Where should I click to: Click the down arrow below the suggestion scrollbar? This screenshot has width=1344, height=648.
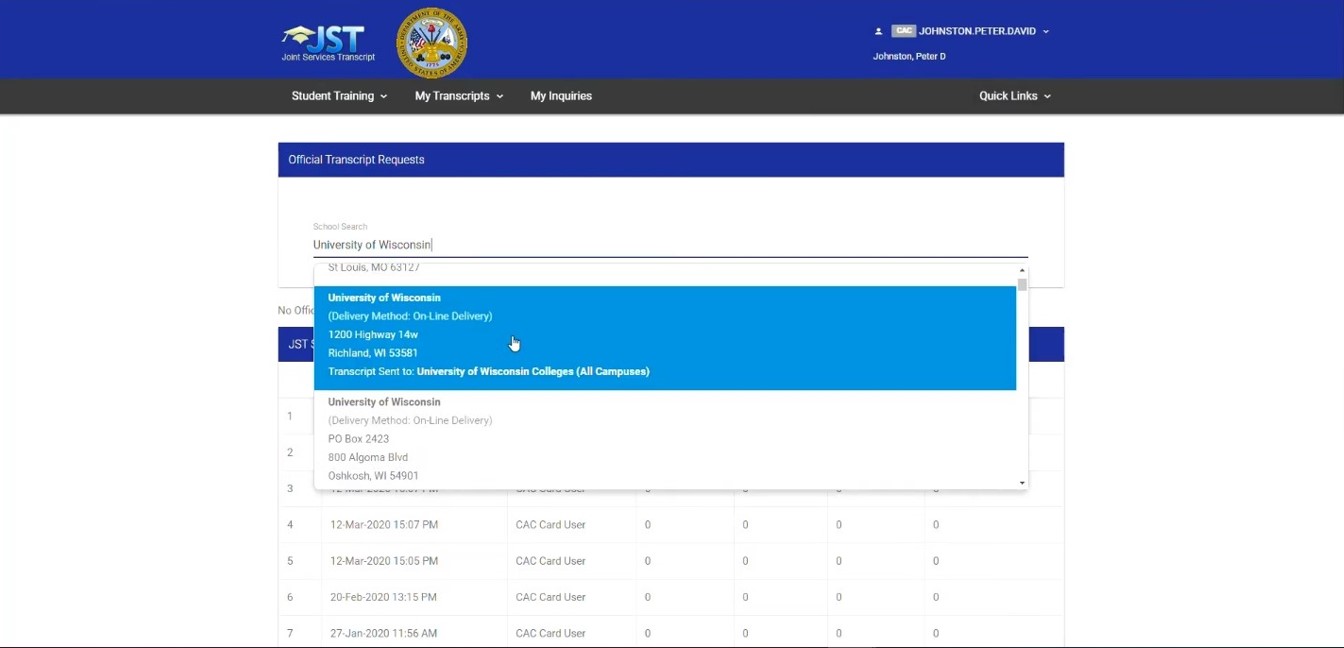pos(1022,481)
